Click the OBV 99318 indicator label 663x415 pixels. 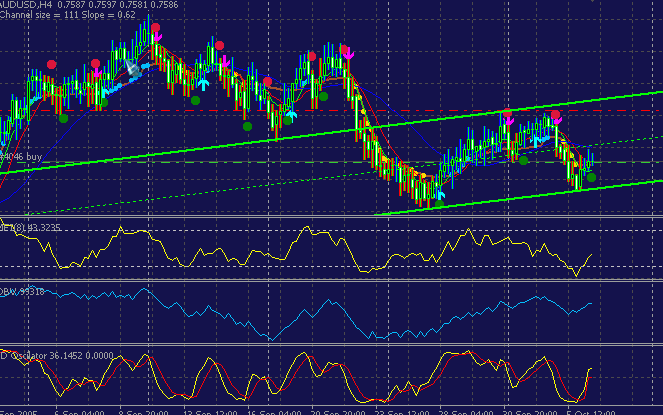[x=22, y=292]
